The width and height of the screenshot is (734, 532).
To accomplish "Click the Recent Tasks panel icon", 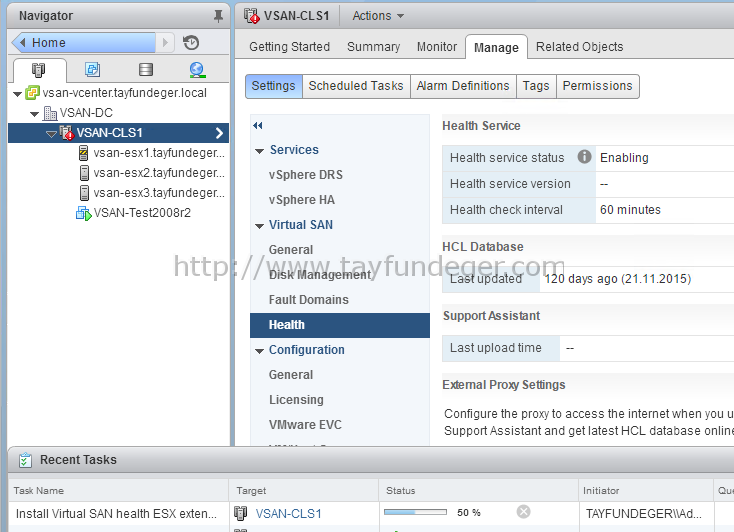I will click(x=25, y=460).
